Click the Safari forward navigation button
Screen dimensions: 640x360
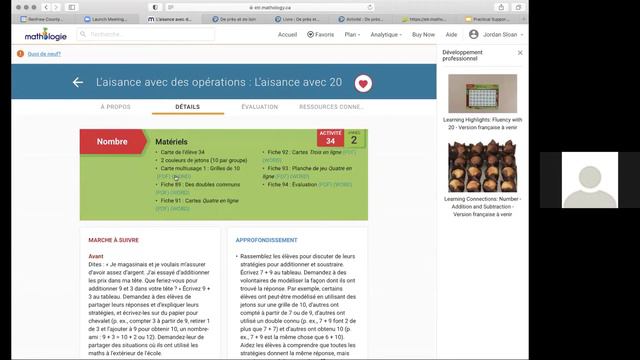click(x=56, y=7)
